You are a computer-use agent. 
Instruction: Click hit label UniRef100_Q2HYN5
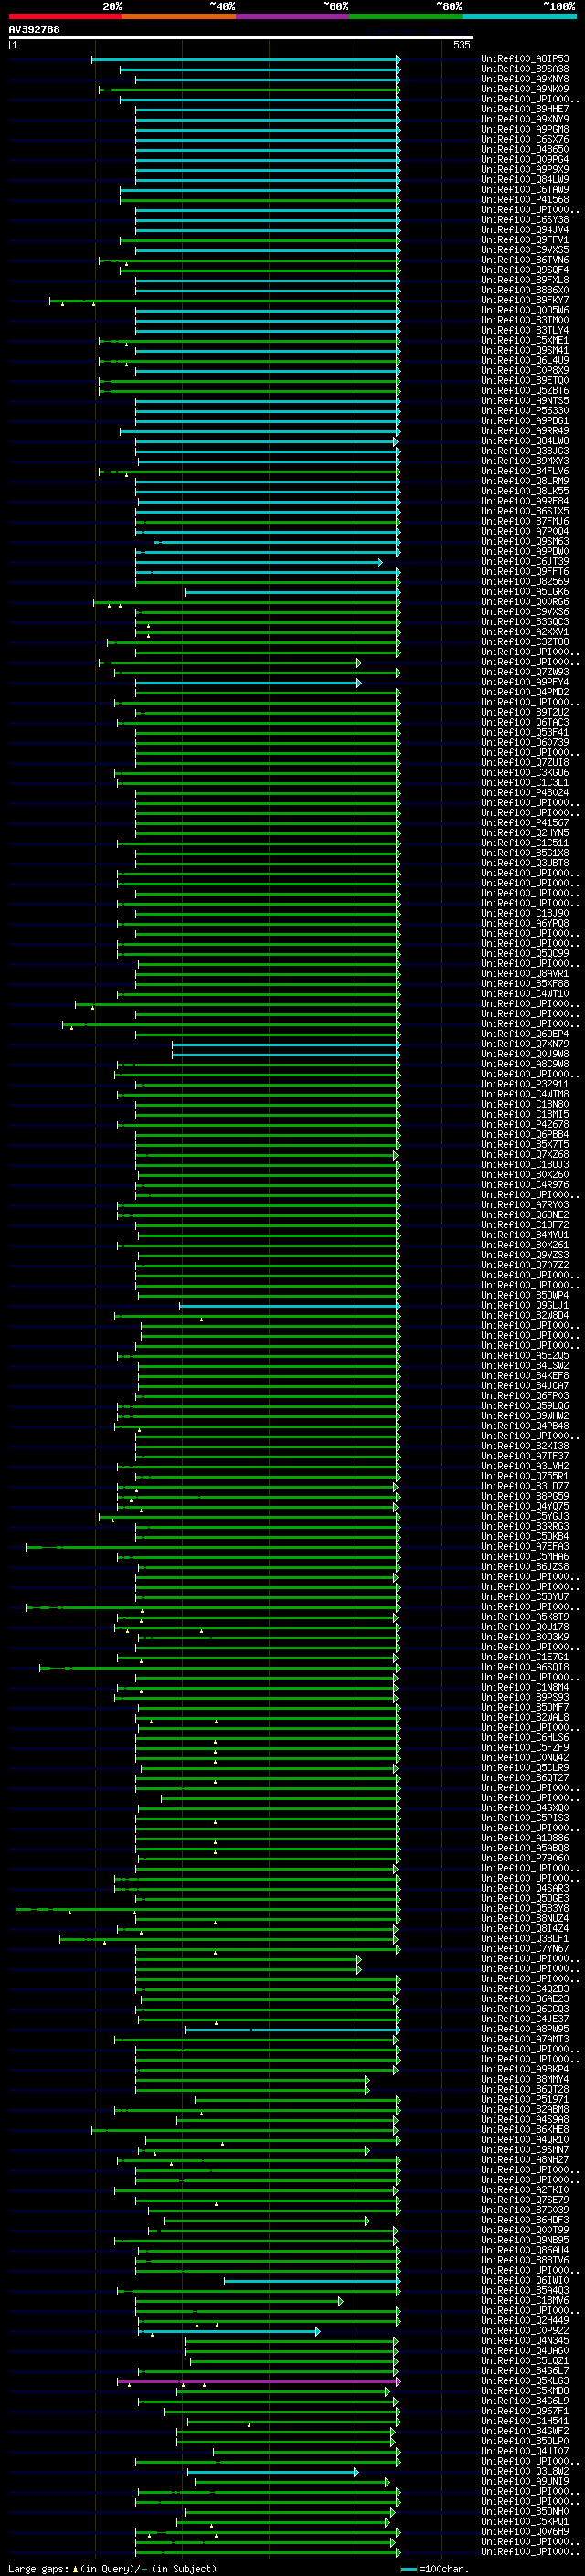[525, 833]
